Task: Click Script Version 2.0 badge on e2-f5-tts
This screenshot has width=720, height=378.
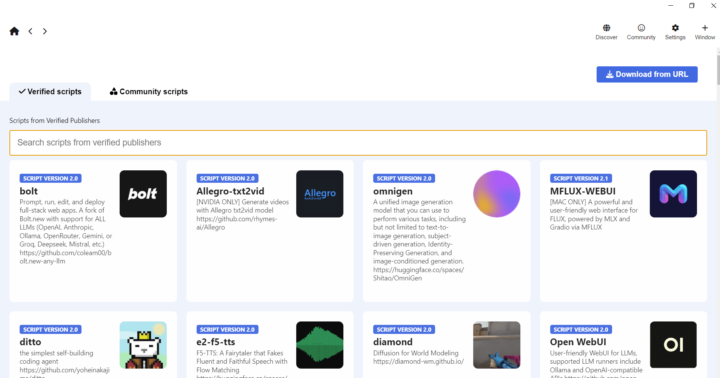Action: (227, 329)
